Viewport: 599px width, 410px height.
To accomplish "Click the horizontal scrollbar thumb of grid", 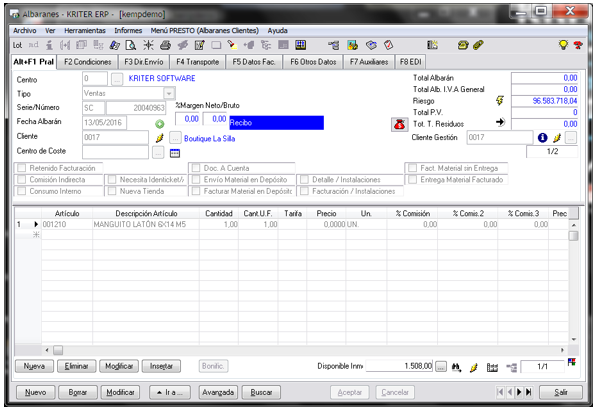I will (58, 350).
